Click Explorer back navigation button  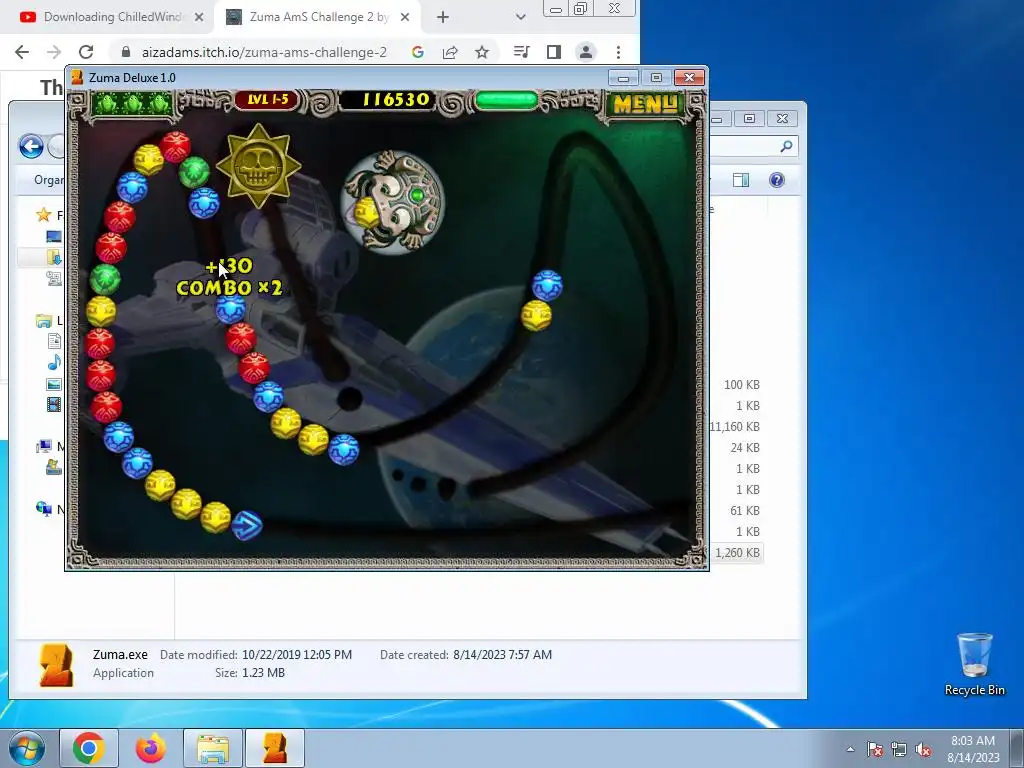[31, 146]
